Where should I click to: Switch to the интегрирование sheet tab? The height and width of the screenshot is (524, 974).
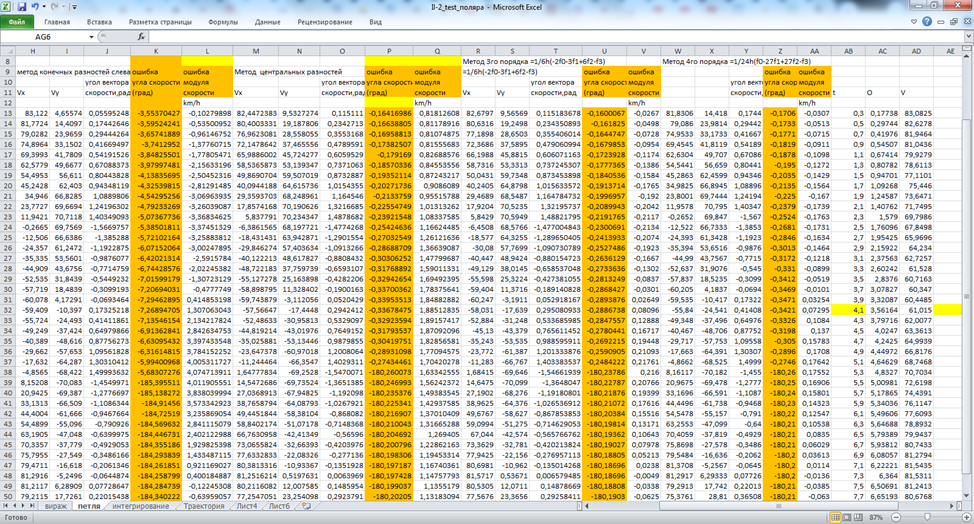pyautogui.click(x=140, y=507)
